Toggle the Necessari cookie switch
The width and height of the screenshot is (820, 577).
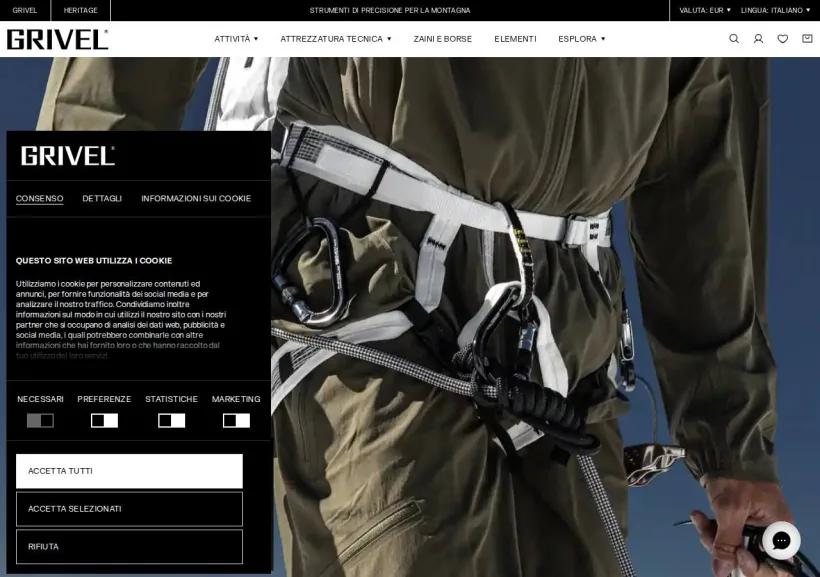coord(40,421)
